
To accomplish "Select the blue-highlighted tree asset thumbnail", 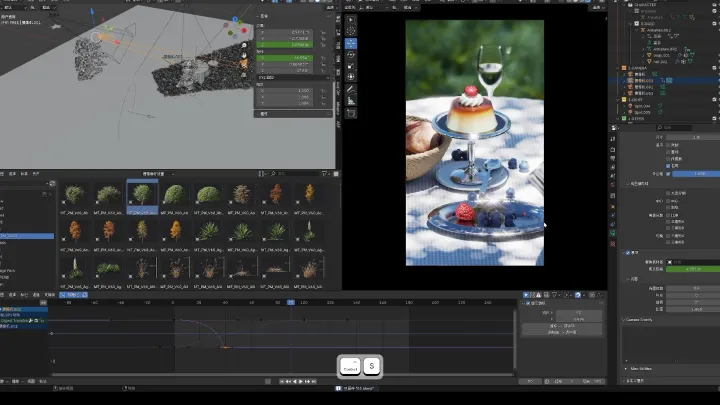I will tap(142, 197).
